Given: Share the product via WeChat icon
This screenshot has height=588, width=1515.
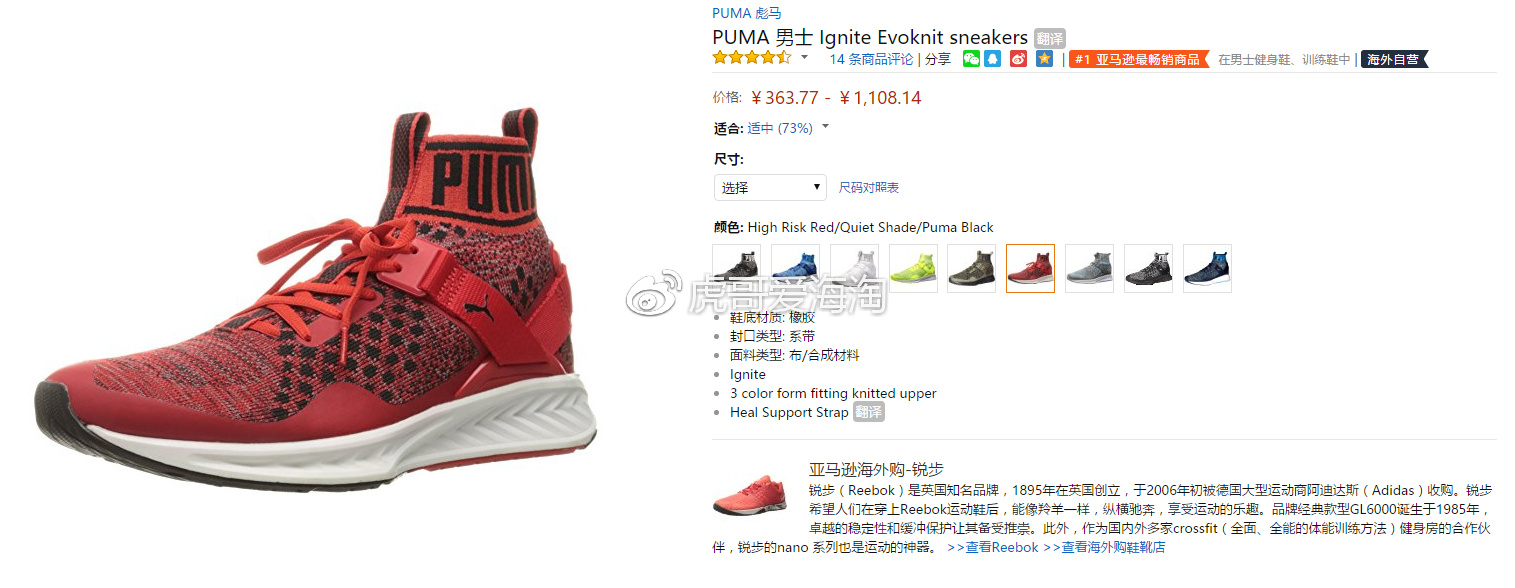Looking at the screenshot, I should pos(971,59).
